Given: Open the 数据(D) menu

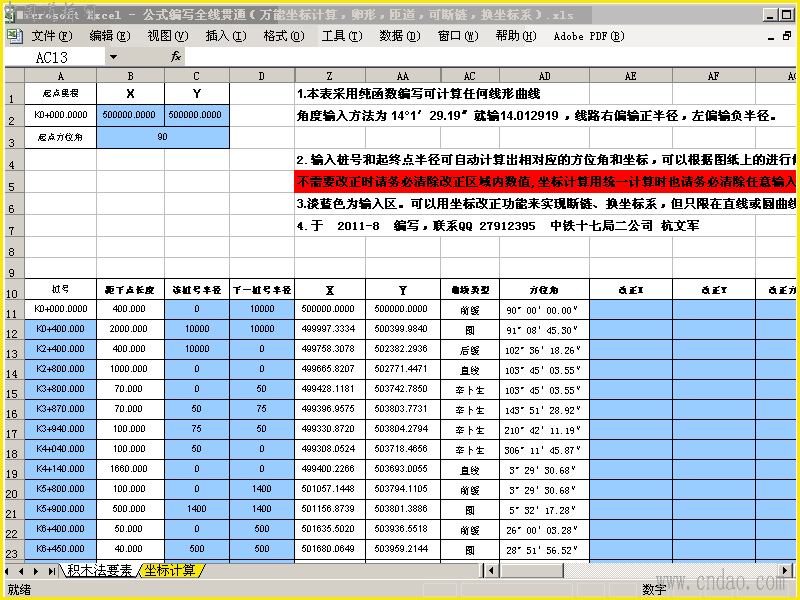Looking at the screenshot, I should tap(399, 36).
